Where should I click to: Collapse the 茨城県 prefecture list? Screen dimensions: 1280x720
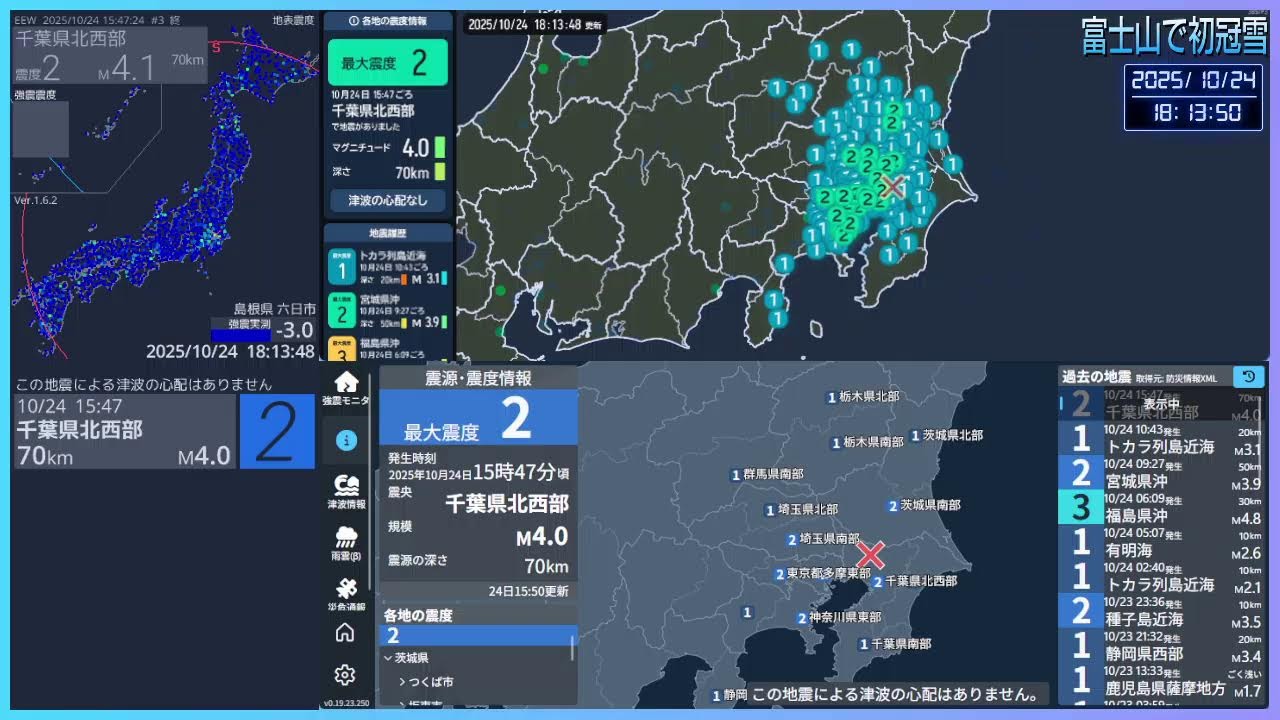[387, 658]
